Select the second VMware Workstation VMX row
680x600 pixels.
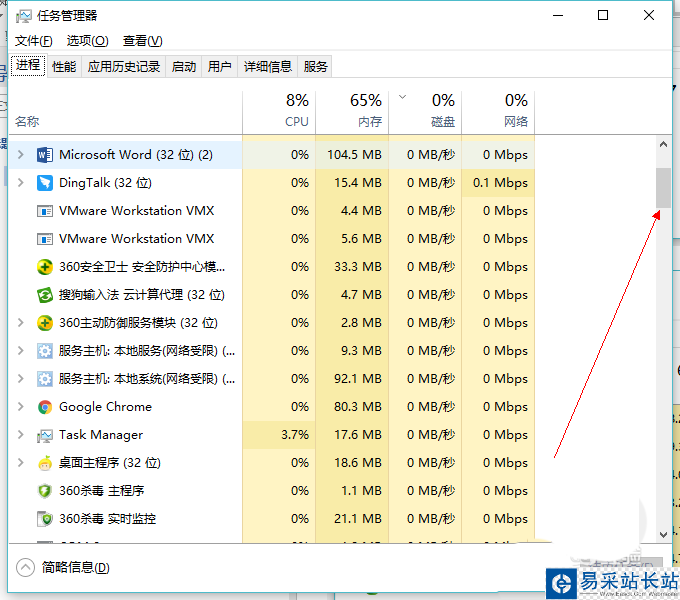(x=272, y=239)
